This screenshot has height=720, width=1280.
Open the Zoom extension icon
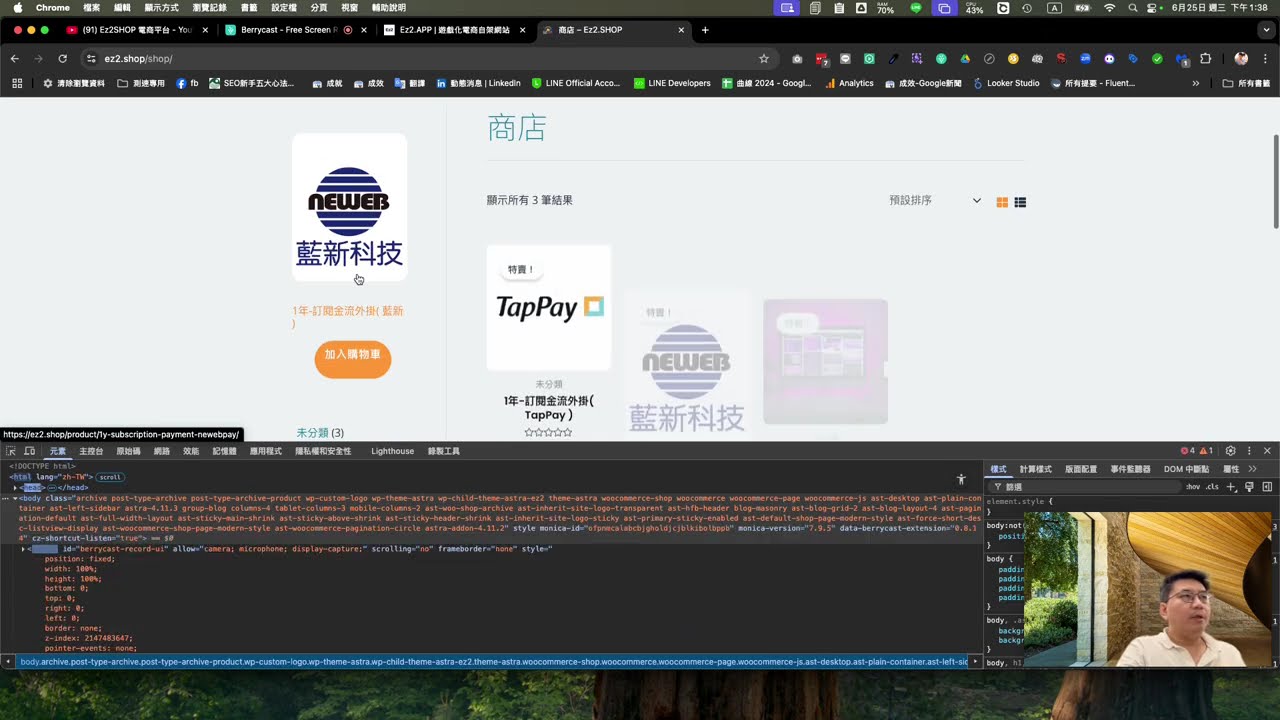[x=1085, y=58]
